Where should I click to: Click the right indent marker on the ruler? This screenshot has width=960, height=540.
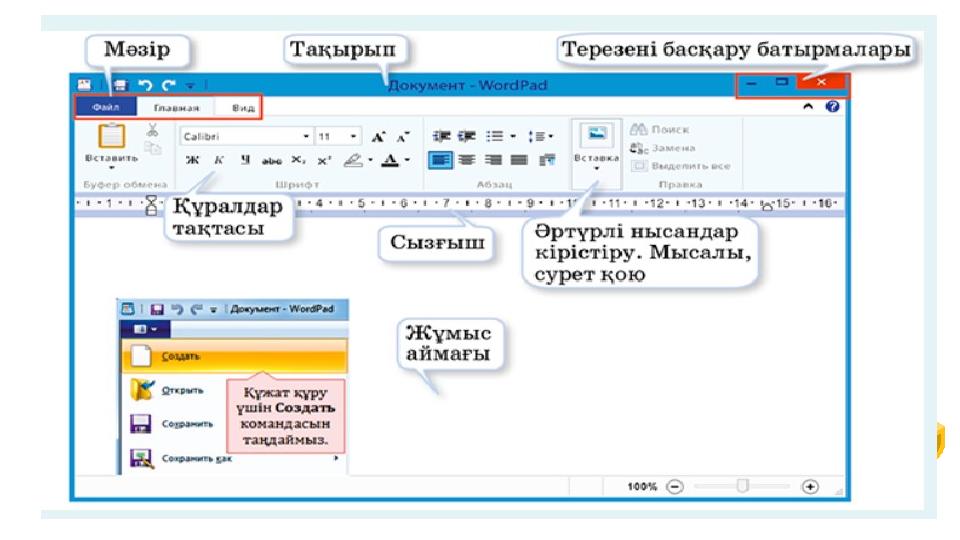coord(767,206)
